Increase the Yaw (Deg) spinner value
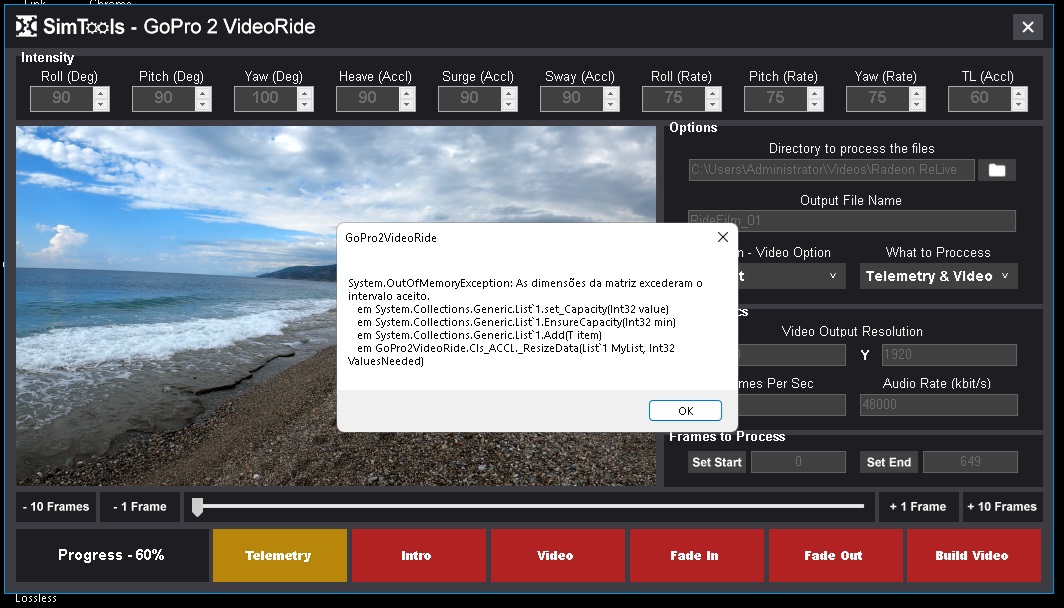 click(305, 93)
